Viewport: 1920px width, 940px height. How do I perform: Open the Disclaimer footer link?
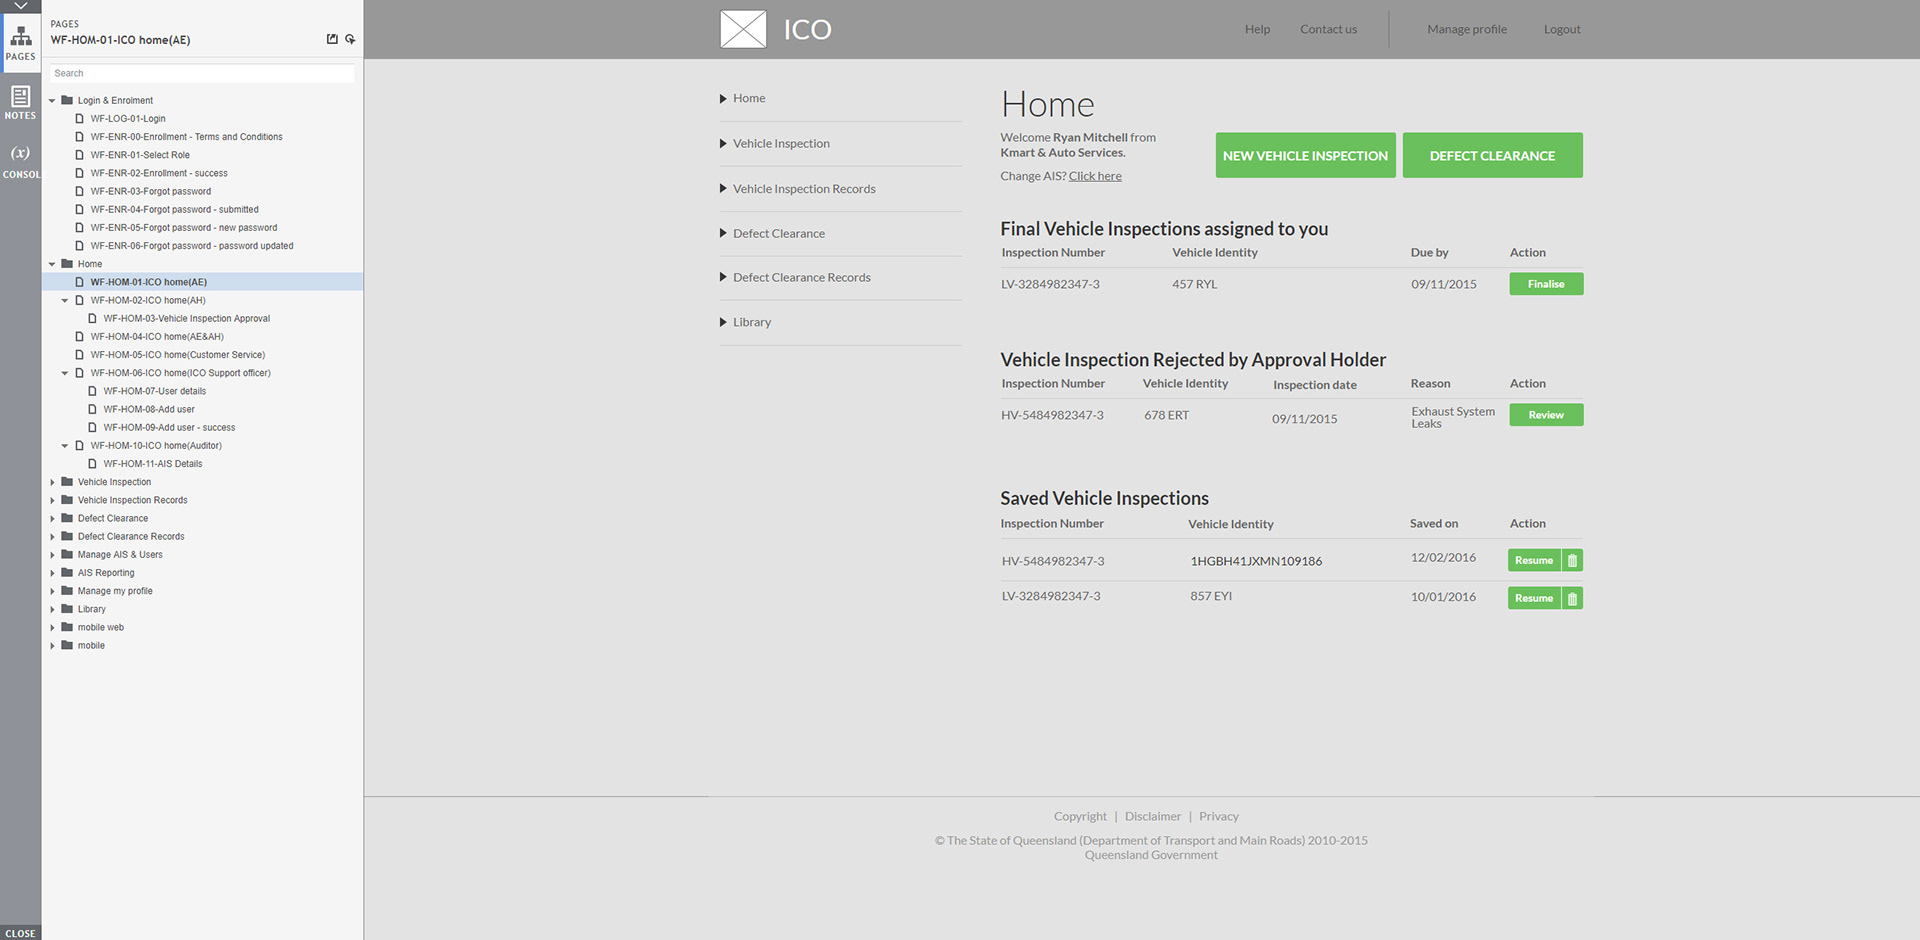click(x=1153, y=816)
